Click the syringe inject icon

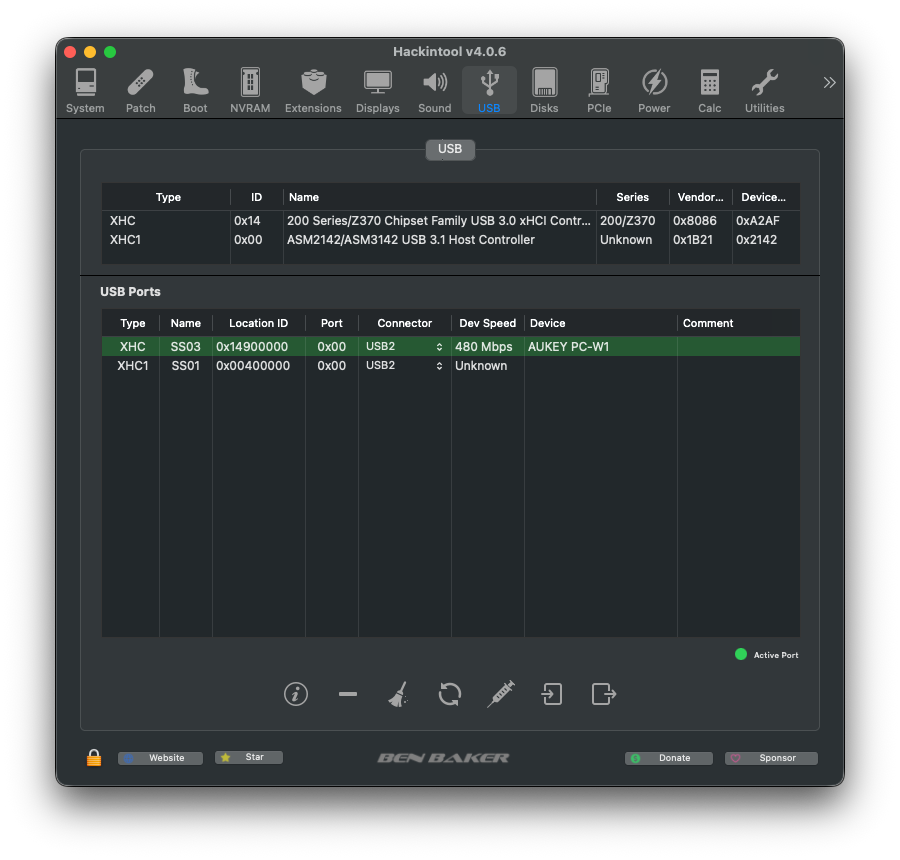tap(501, 694)
